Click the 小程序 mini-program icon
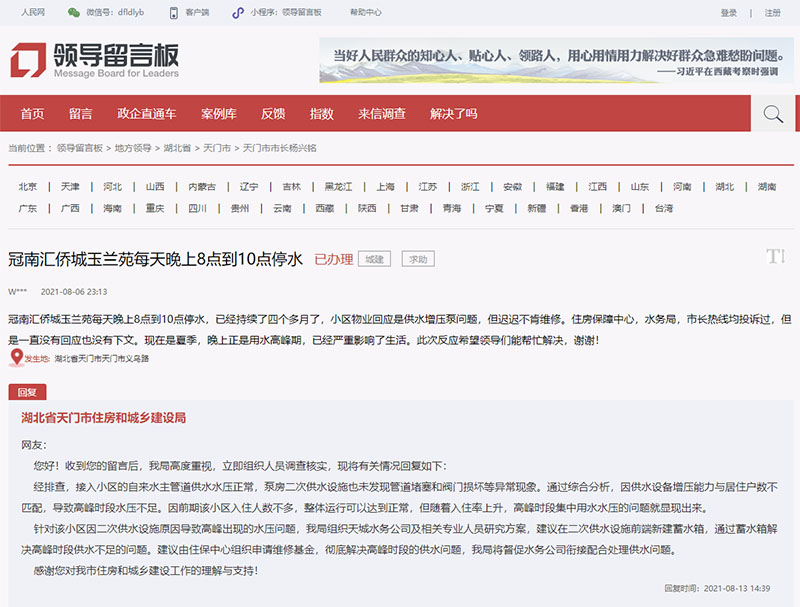This screenshot has height=607, width=800. click(237, 13)
